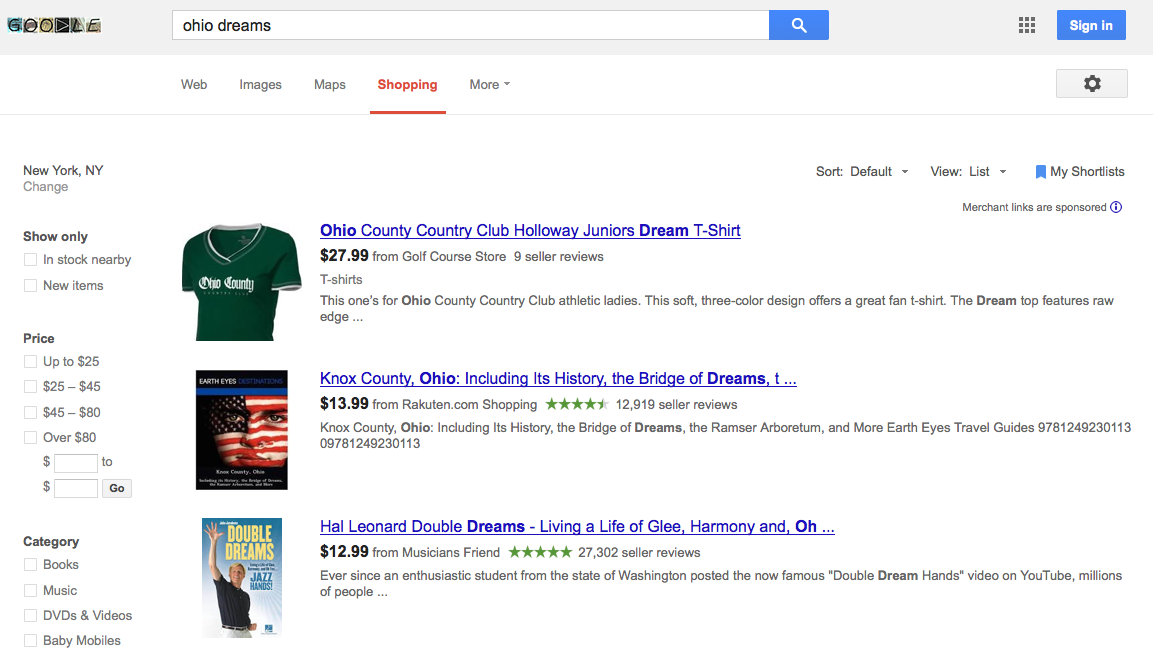
Task: Switch to the Images tab
Action: tap(260, 85)
